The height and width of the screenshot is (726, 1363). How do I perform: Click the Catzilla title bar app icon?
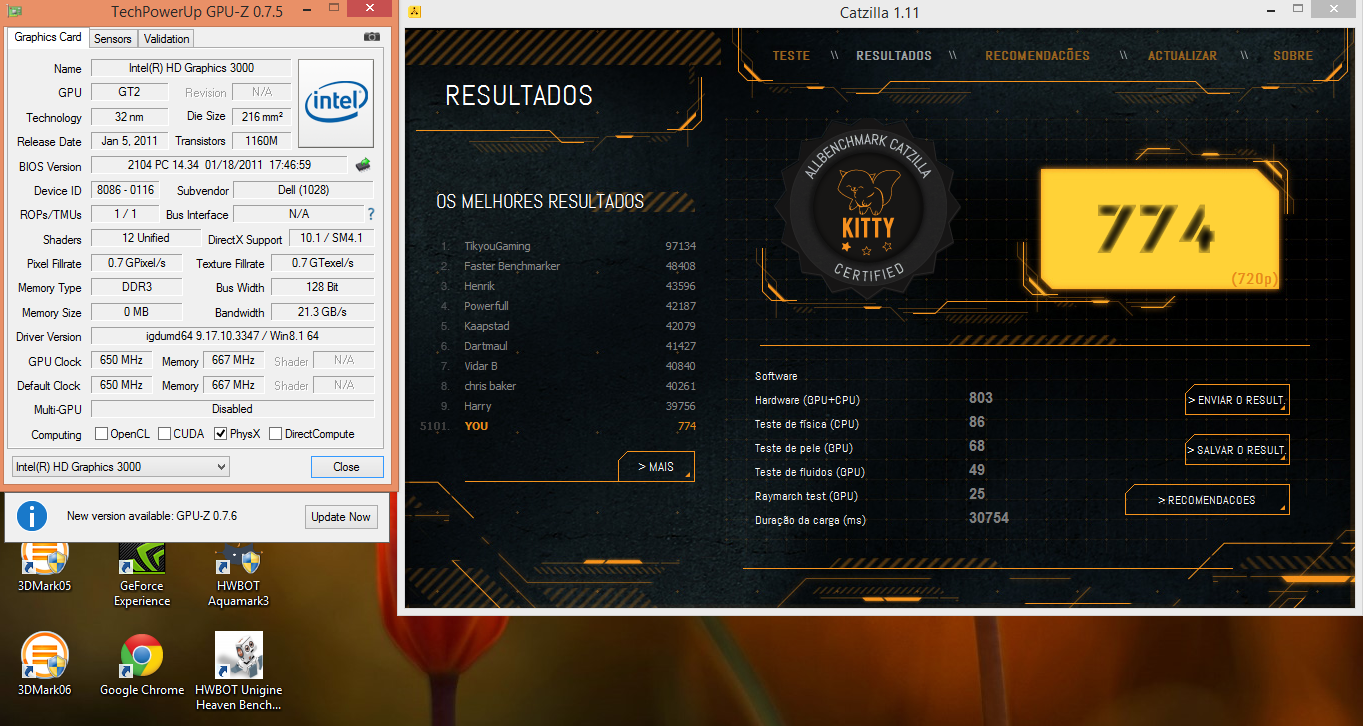point(415,13)
